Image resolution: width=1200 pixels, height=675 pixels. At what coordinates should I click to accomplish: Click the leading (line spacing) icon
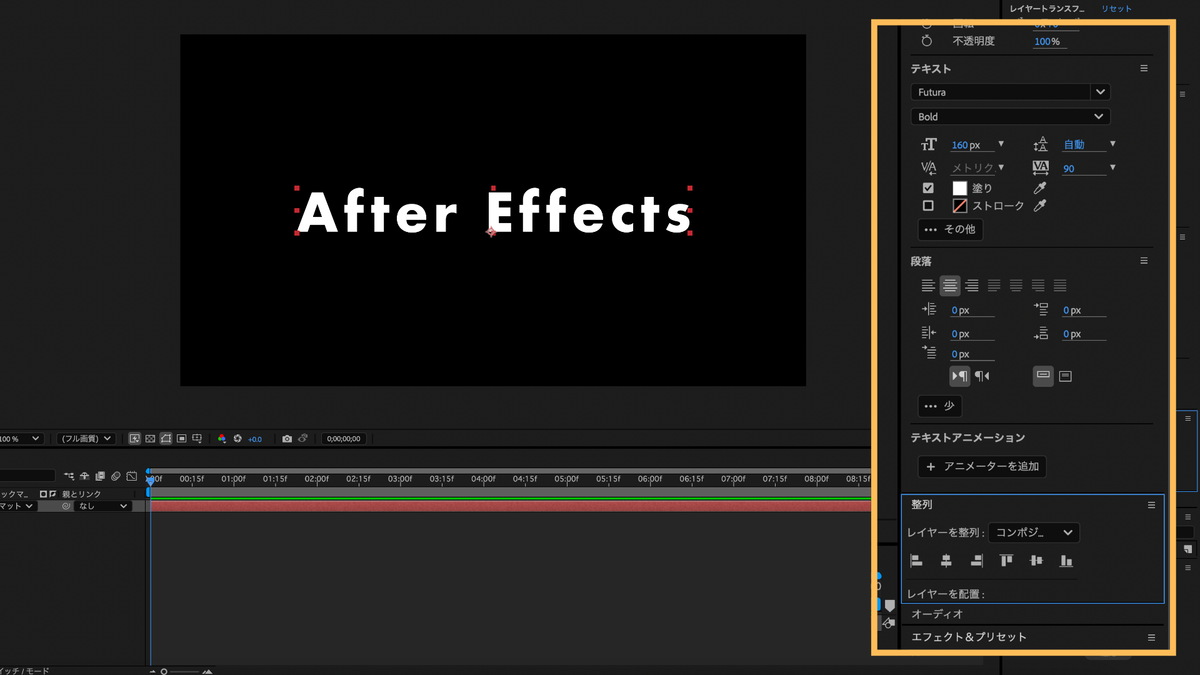pos(1040,145)
